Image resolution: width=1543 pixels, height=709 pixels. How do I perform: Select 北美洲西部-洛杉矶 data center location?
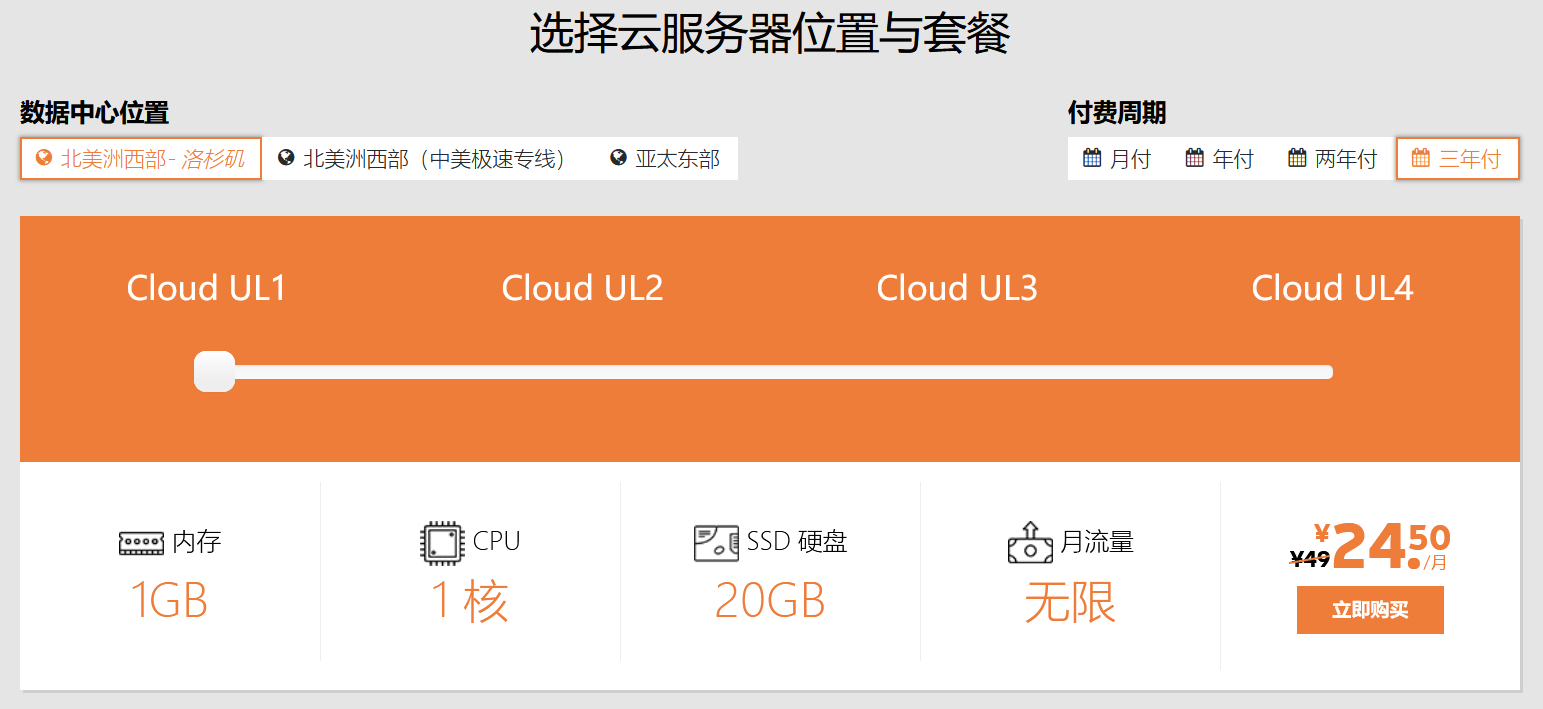pyautogui.click(x=141, y=158)
